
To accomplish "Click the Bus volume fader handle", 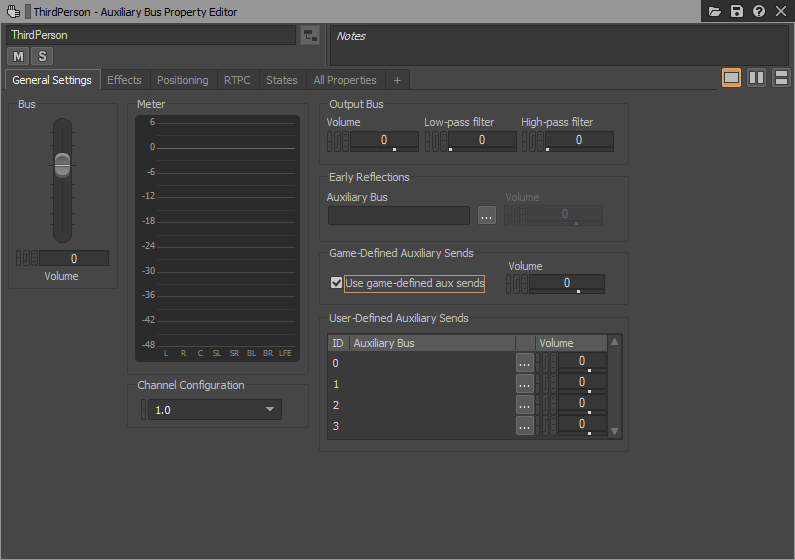I will (62, 165).
